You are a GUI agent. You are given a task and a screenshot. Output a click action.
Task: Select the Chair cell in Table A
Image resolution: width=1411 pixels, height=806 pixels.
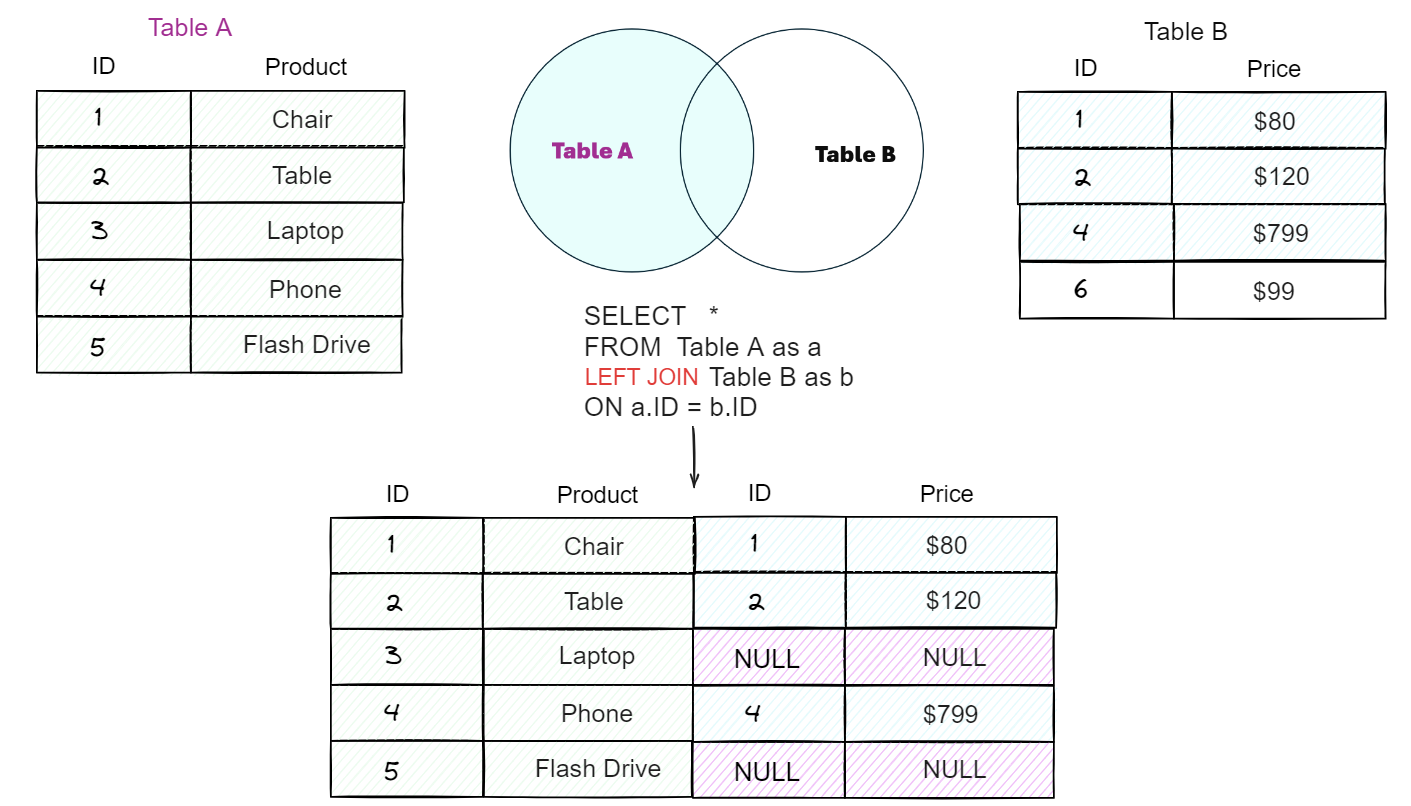pyautogui.click(x=301, y=120)
